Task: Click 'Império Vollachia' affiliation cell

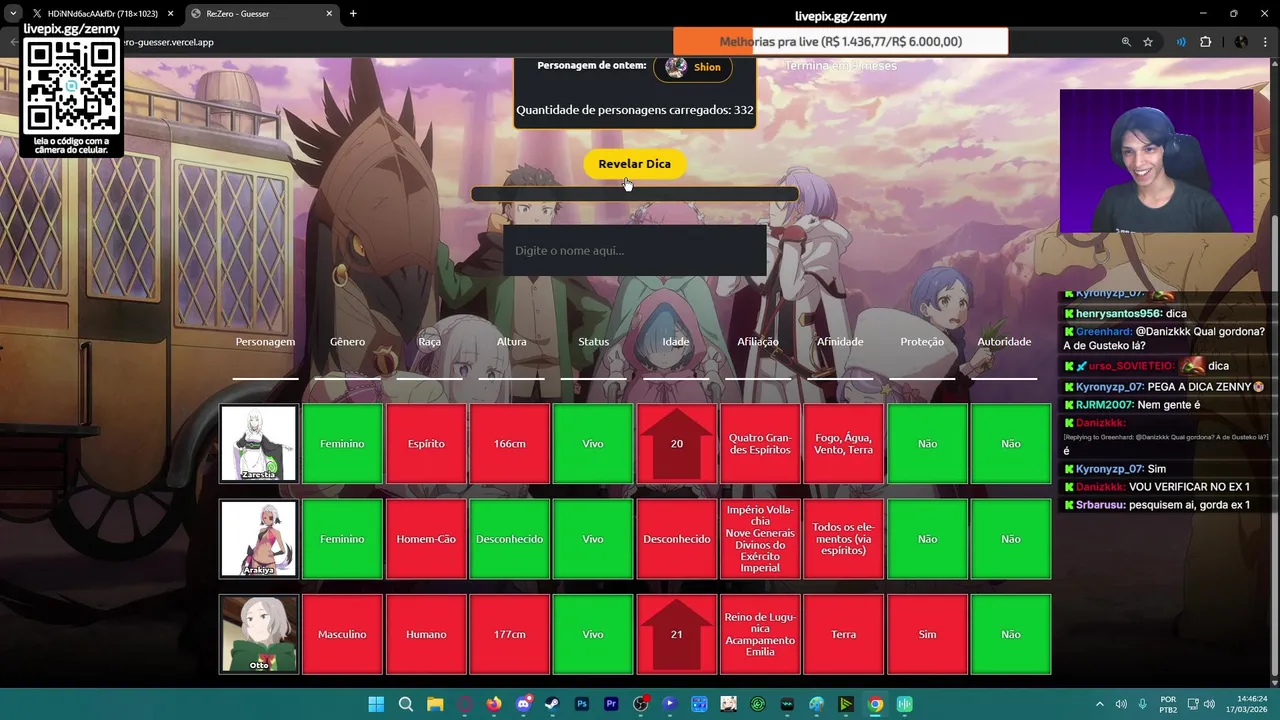Action: (x=760, y=539)
